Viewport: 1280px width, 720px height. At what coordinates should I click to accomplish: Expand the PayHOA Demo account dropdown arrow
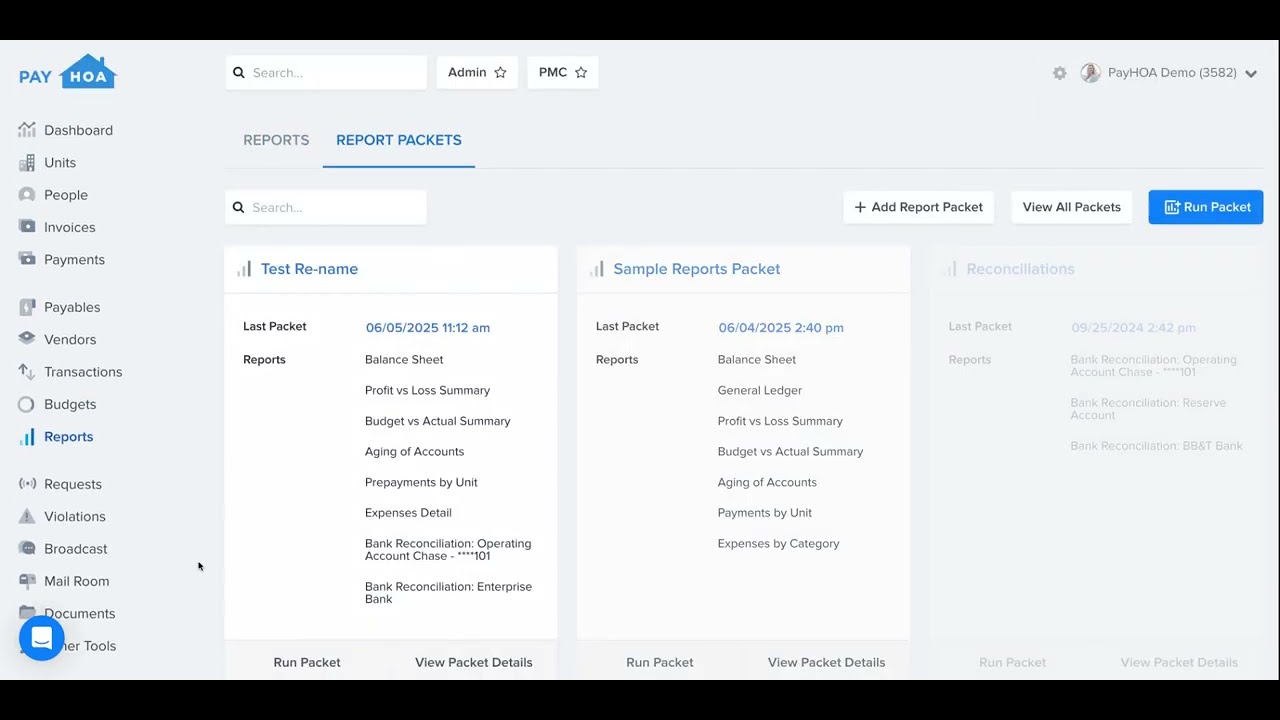coord(1251,73)
